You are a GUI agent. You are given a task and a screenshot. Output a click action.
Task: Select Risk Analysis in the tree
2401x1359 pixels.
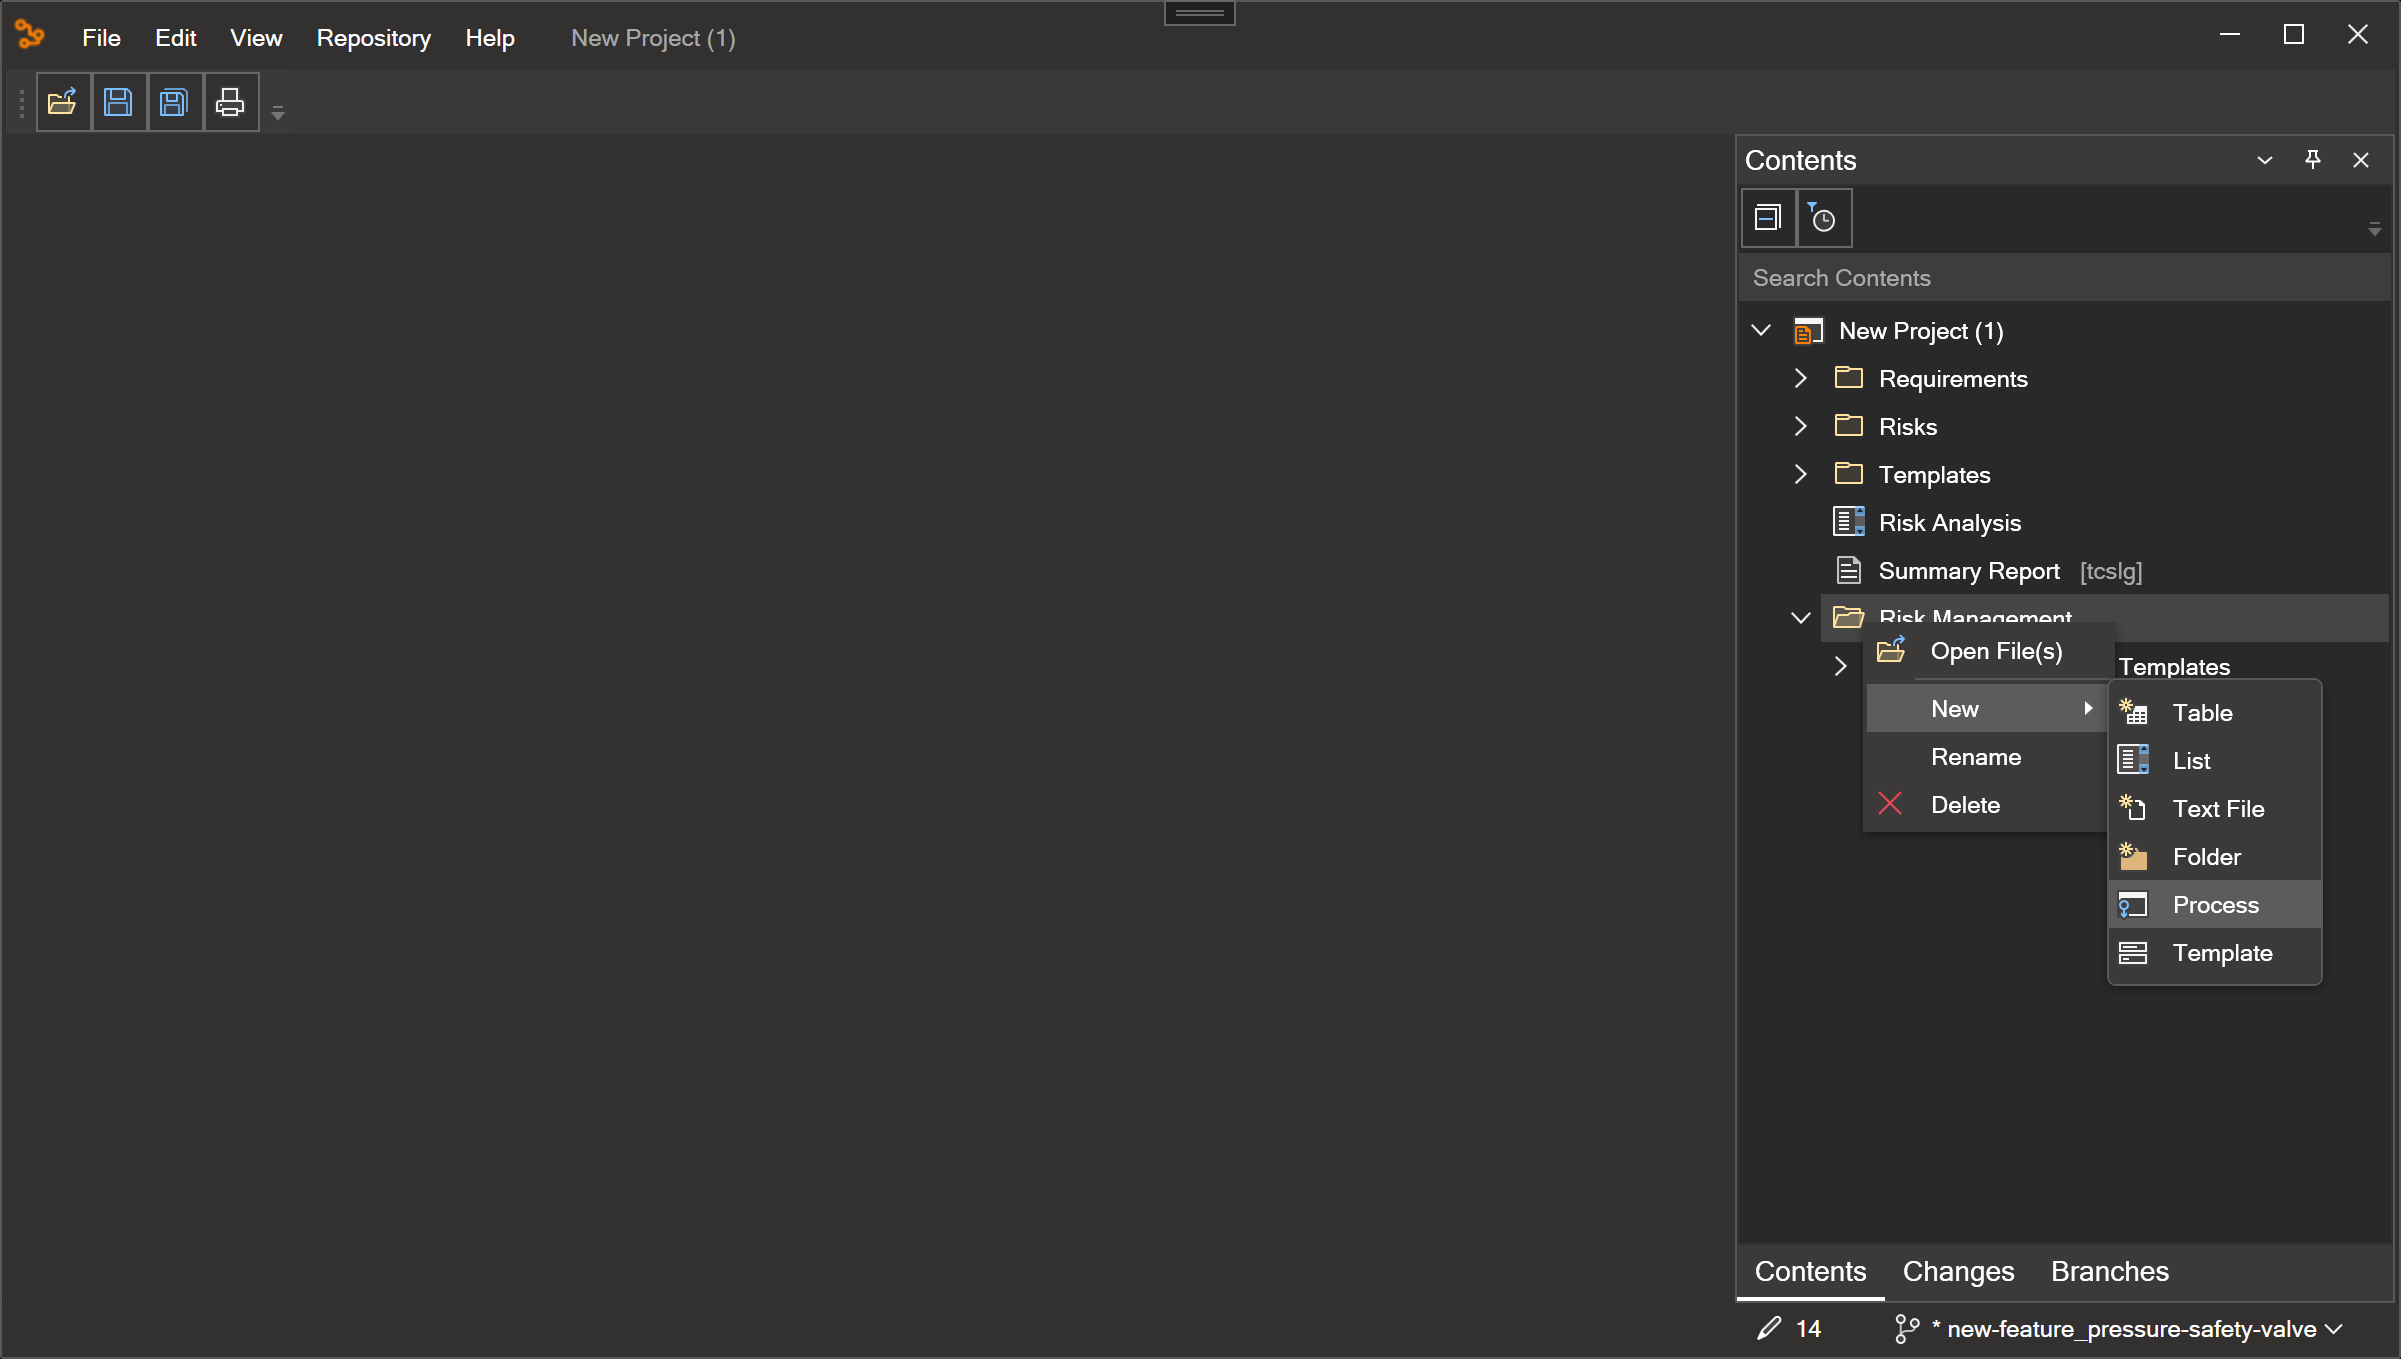1949,523
